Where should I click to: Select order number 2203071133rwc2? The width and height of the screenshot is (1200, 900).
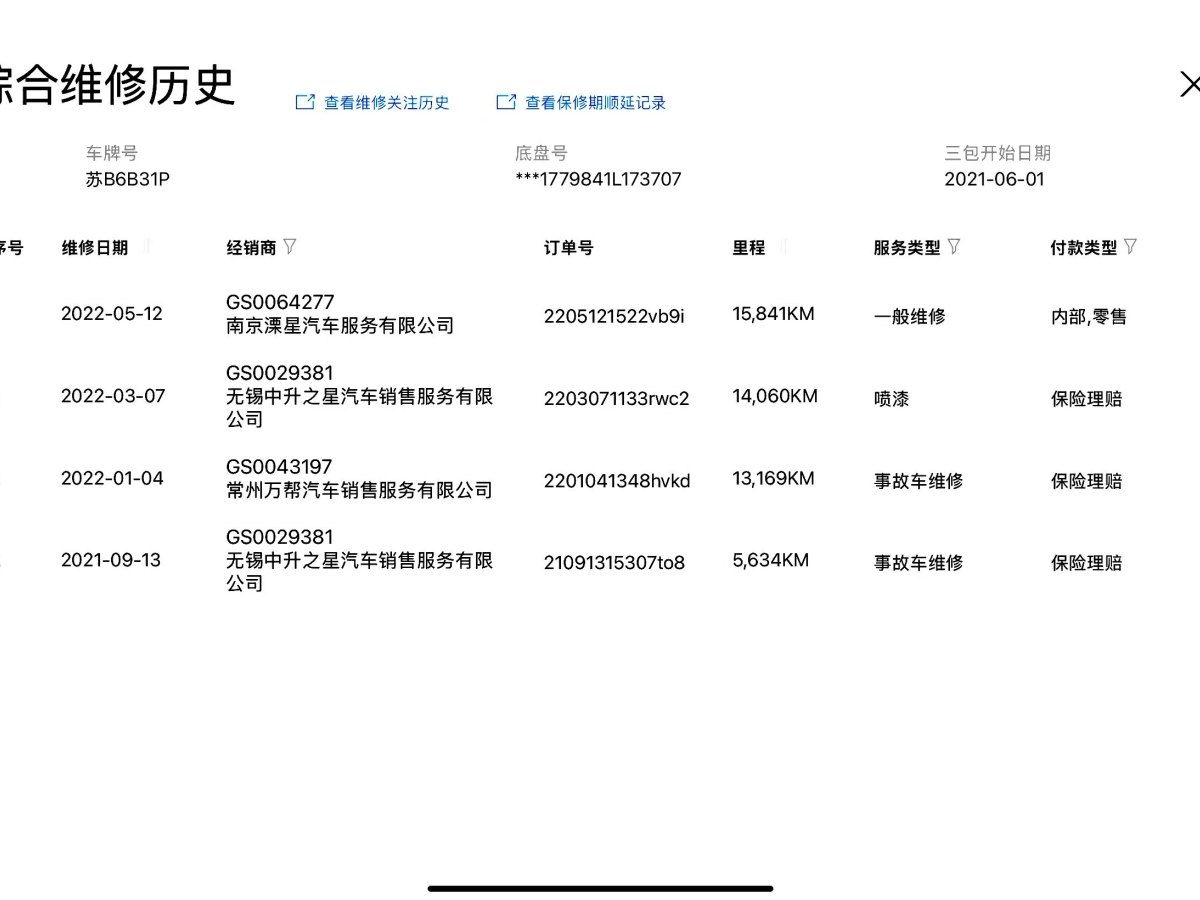click(x=616, y=398)
